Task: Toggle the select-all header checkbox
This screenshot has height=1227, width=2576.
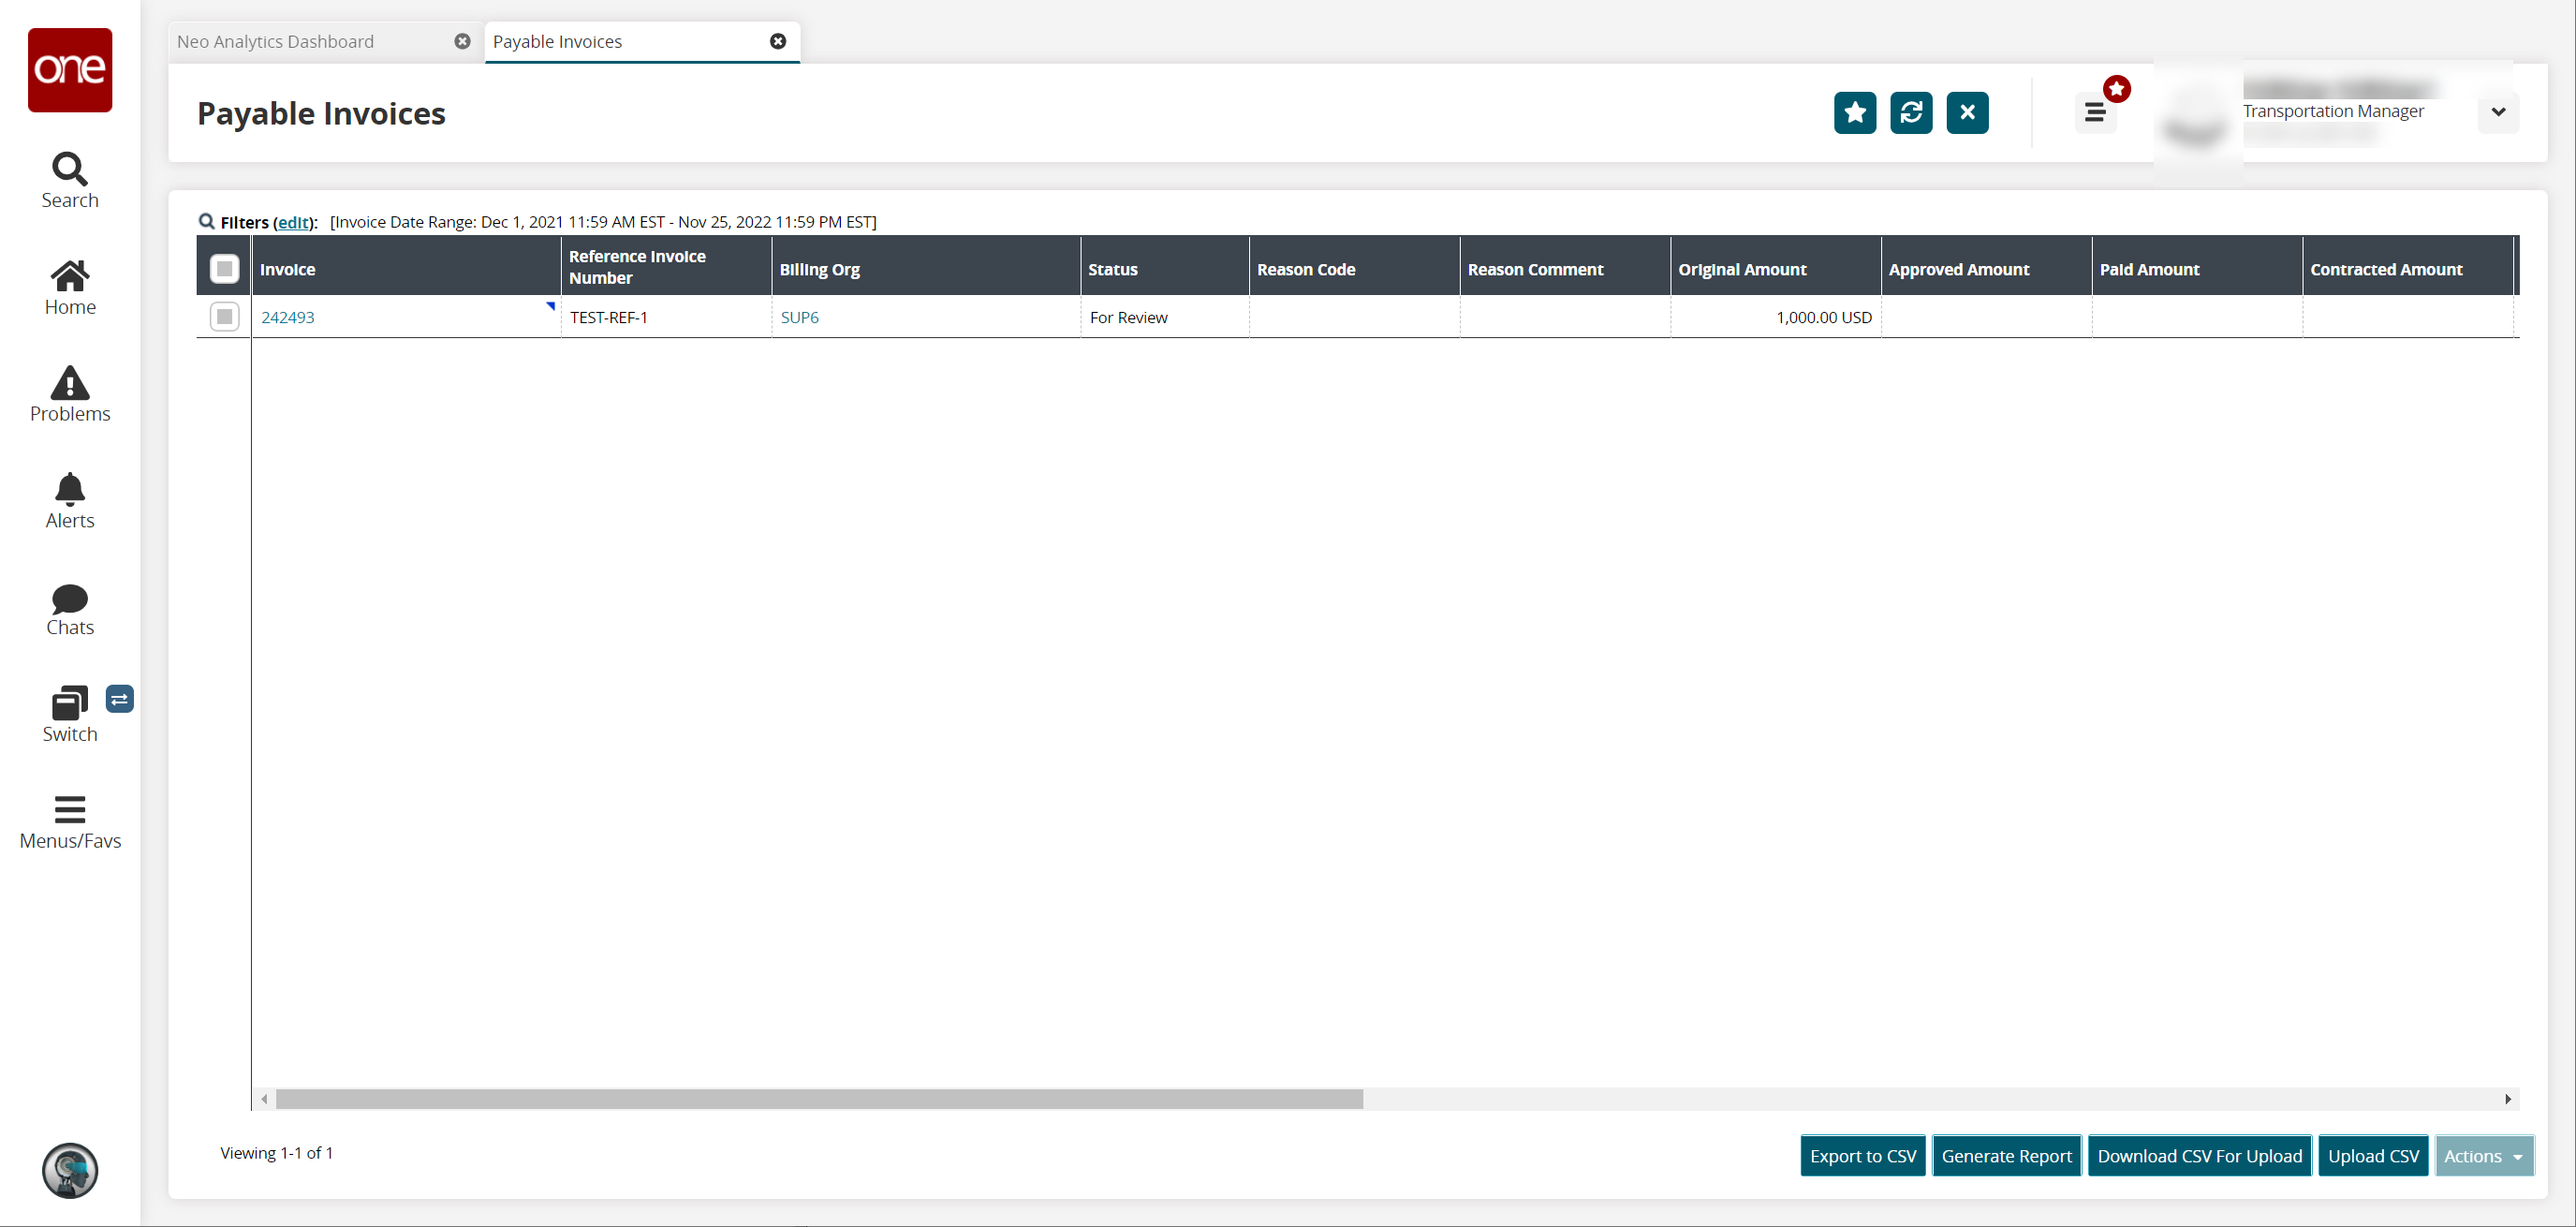Action: click(224, 268)
